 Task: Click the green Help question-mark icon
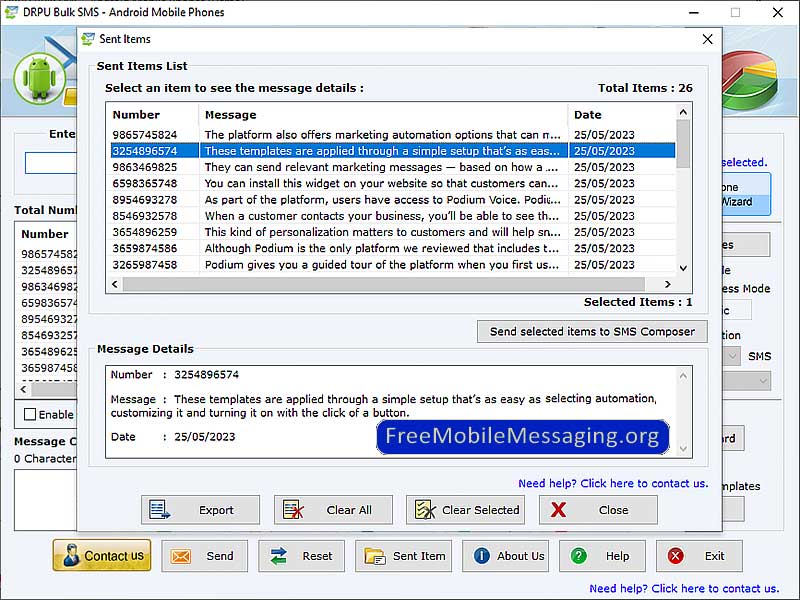(x=579, y=556)
